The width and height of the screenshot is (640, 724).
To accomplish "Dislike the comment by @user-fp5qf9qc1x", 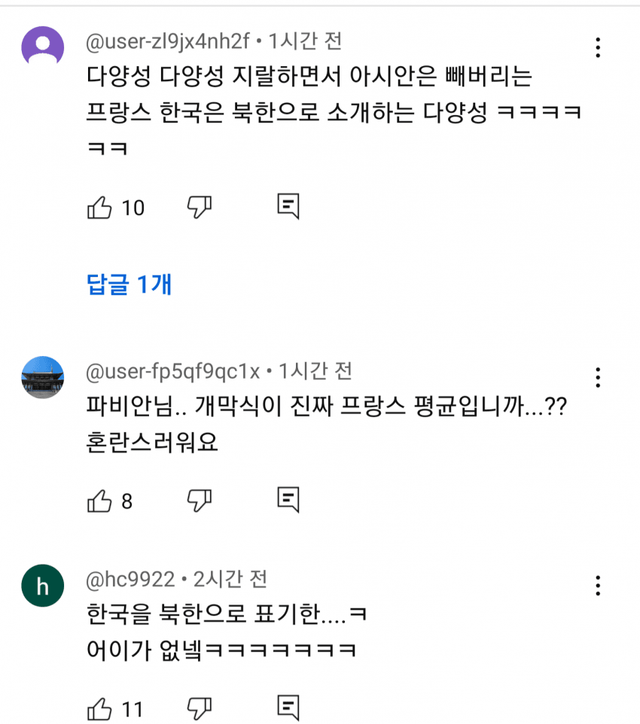I will (x=200, y=500).
